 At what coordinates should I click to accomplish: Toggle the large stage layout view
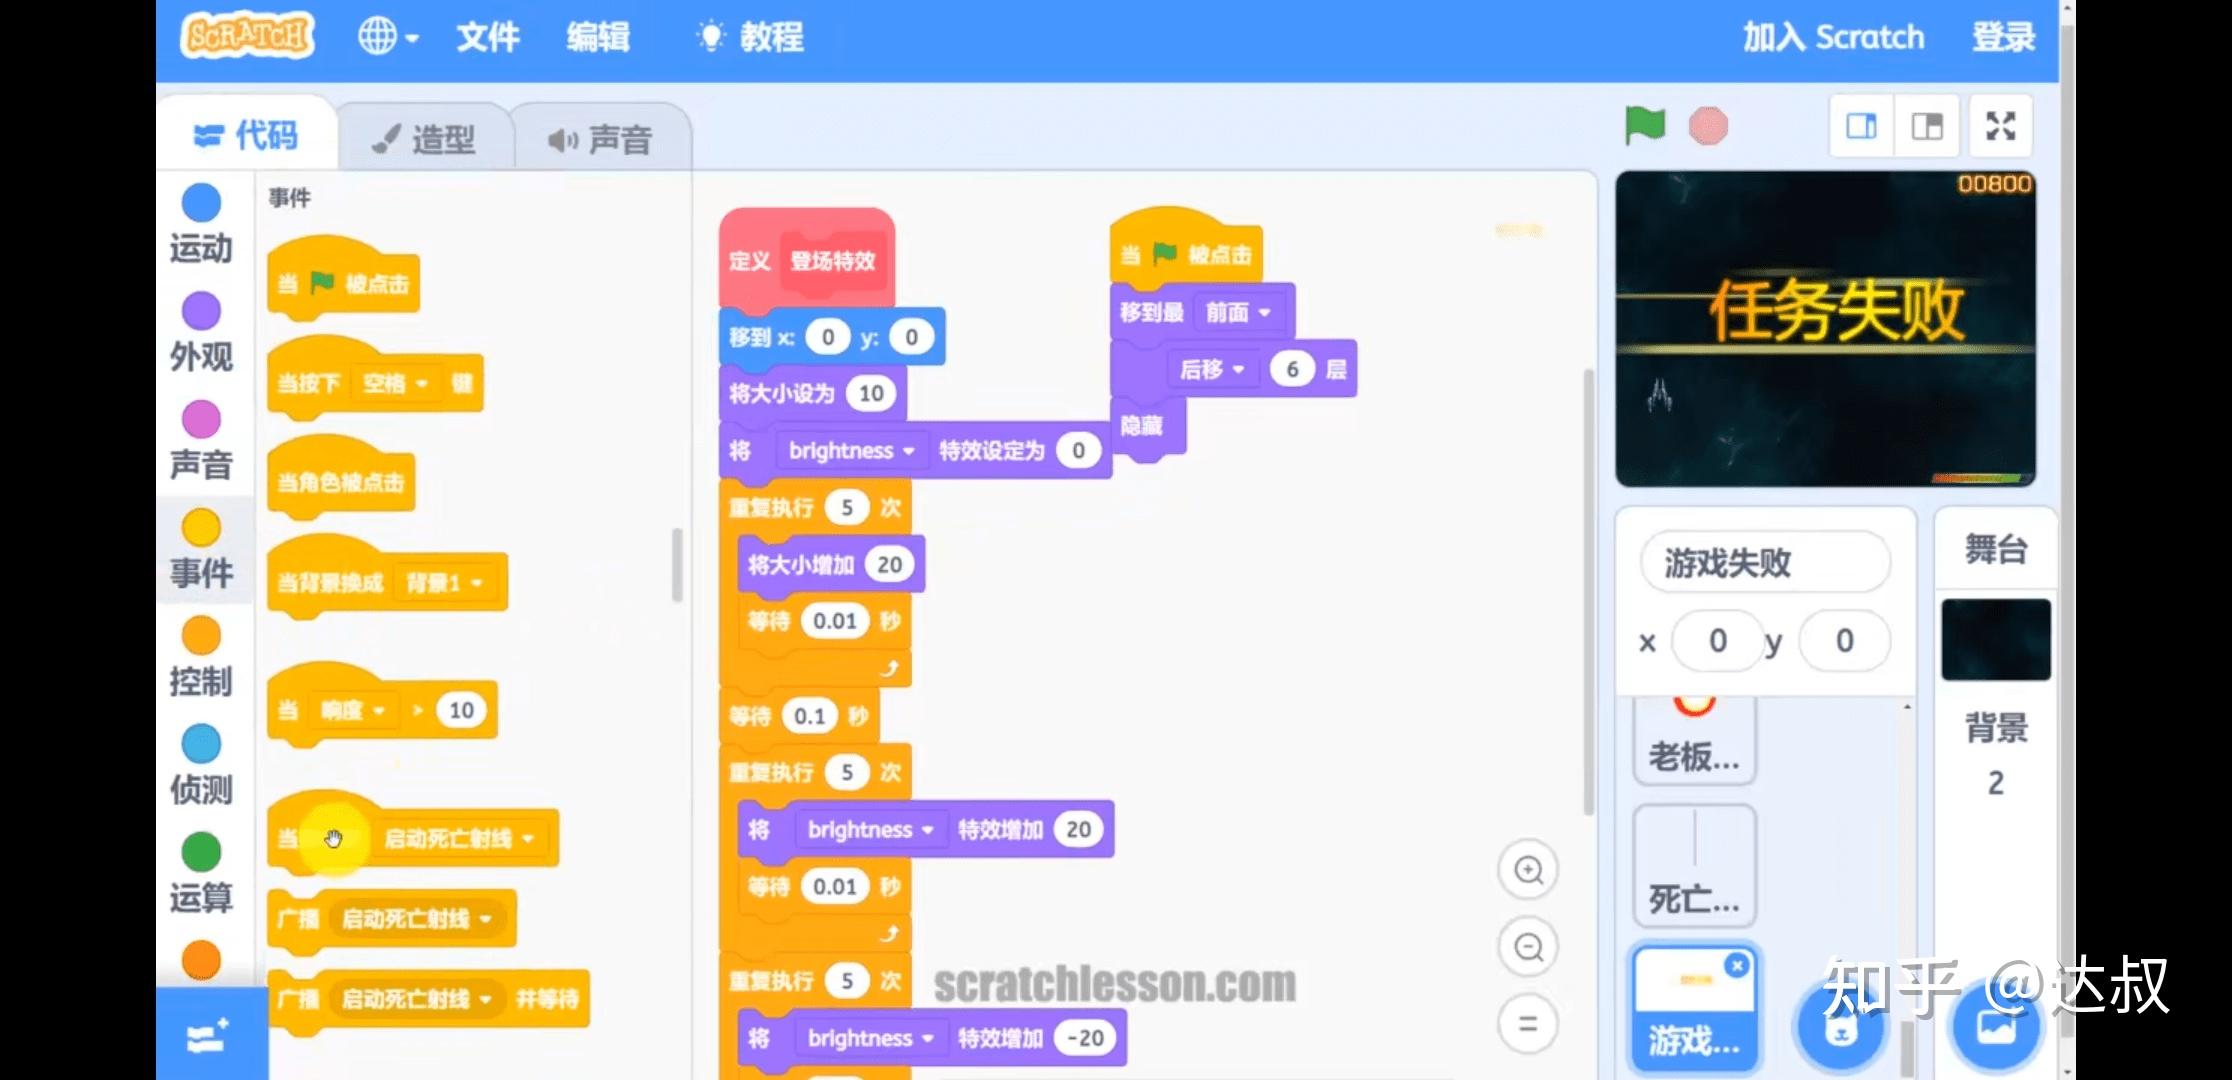point(1925,125)
